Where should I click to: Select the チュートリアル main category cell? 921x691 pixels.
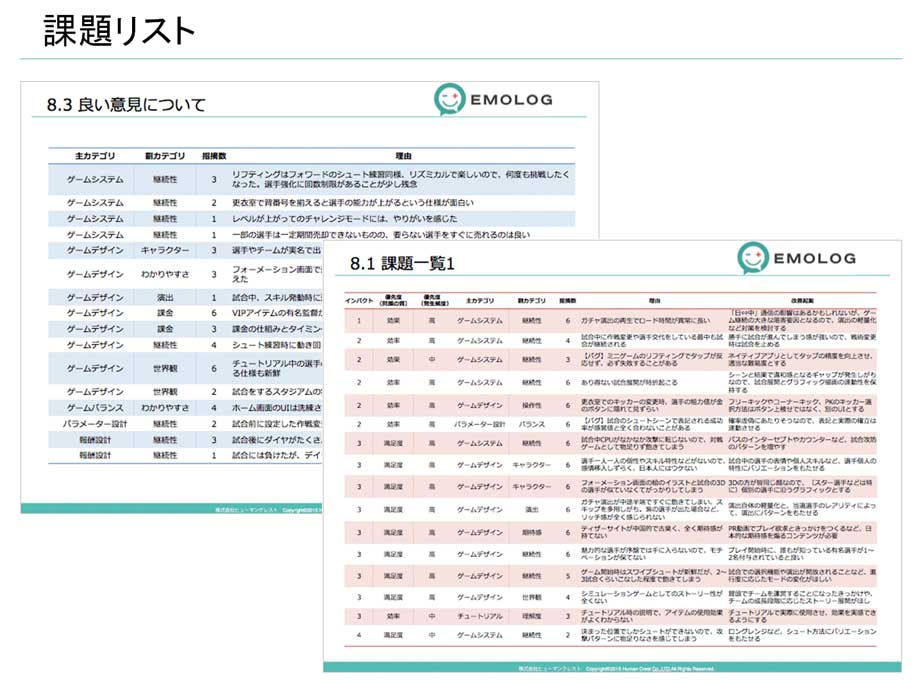tap(480, 616)
